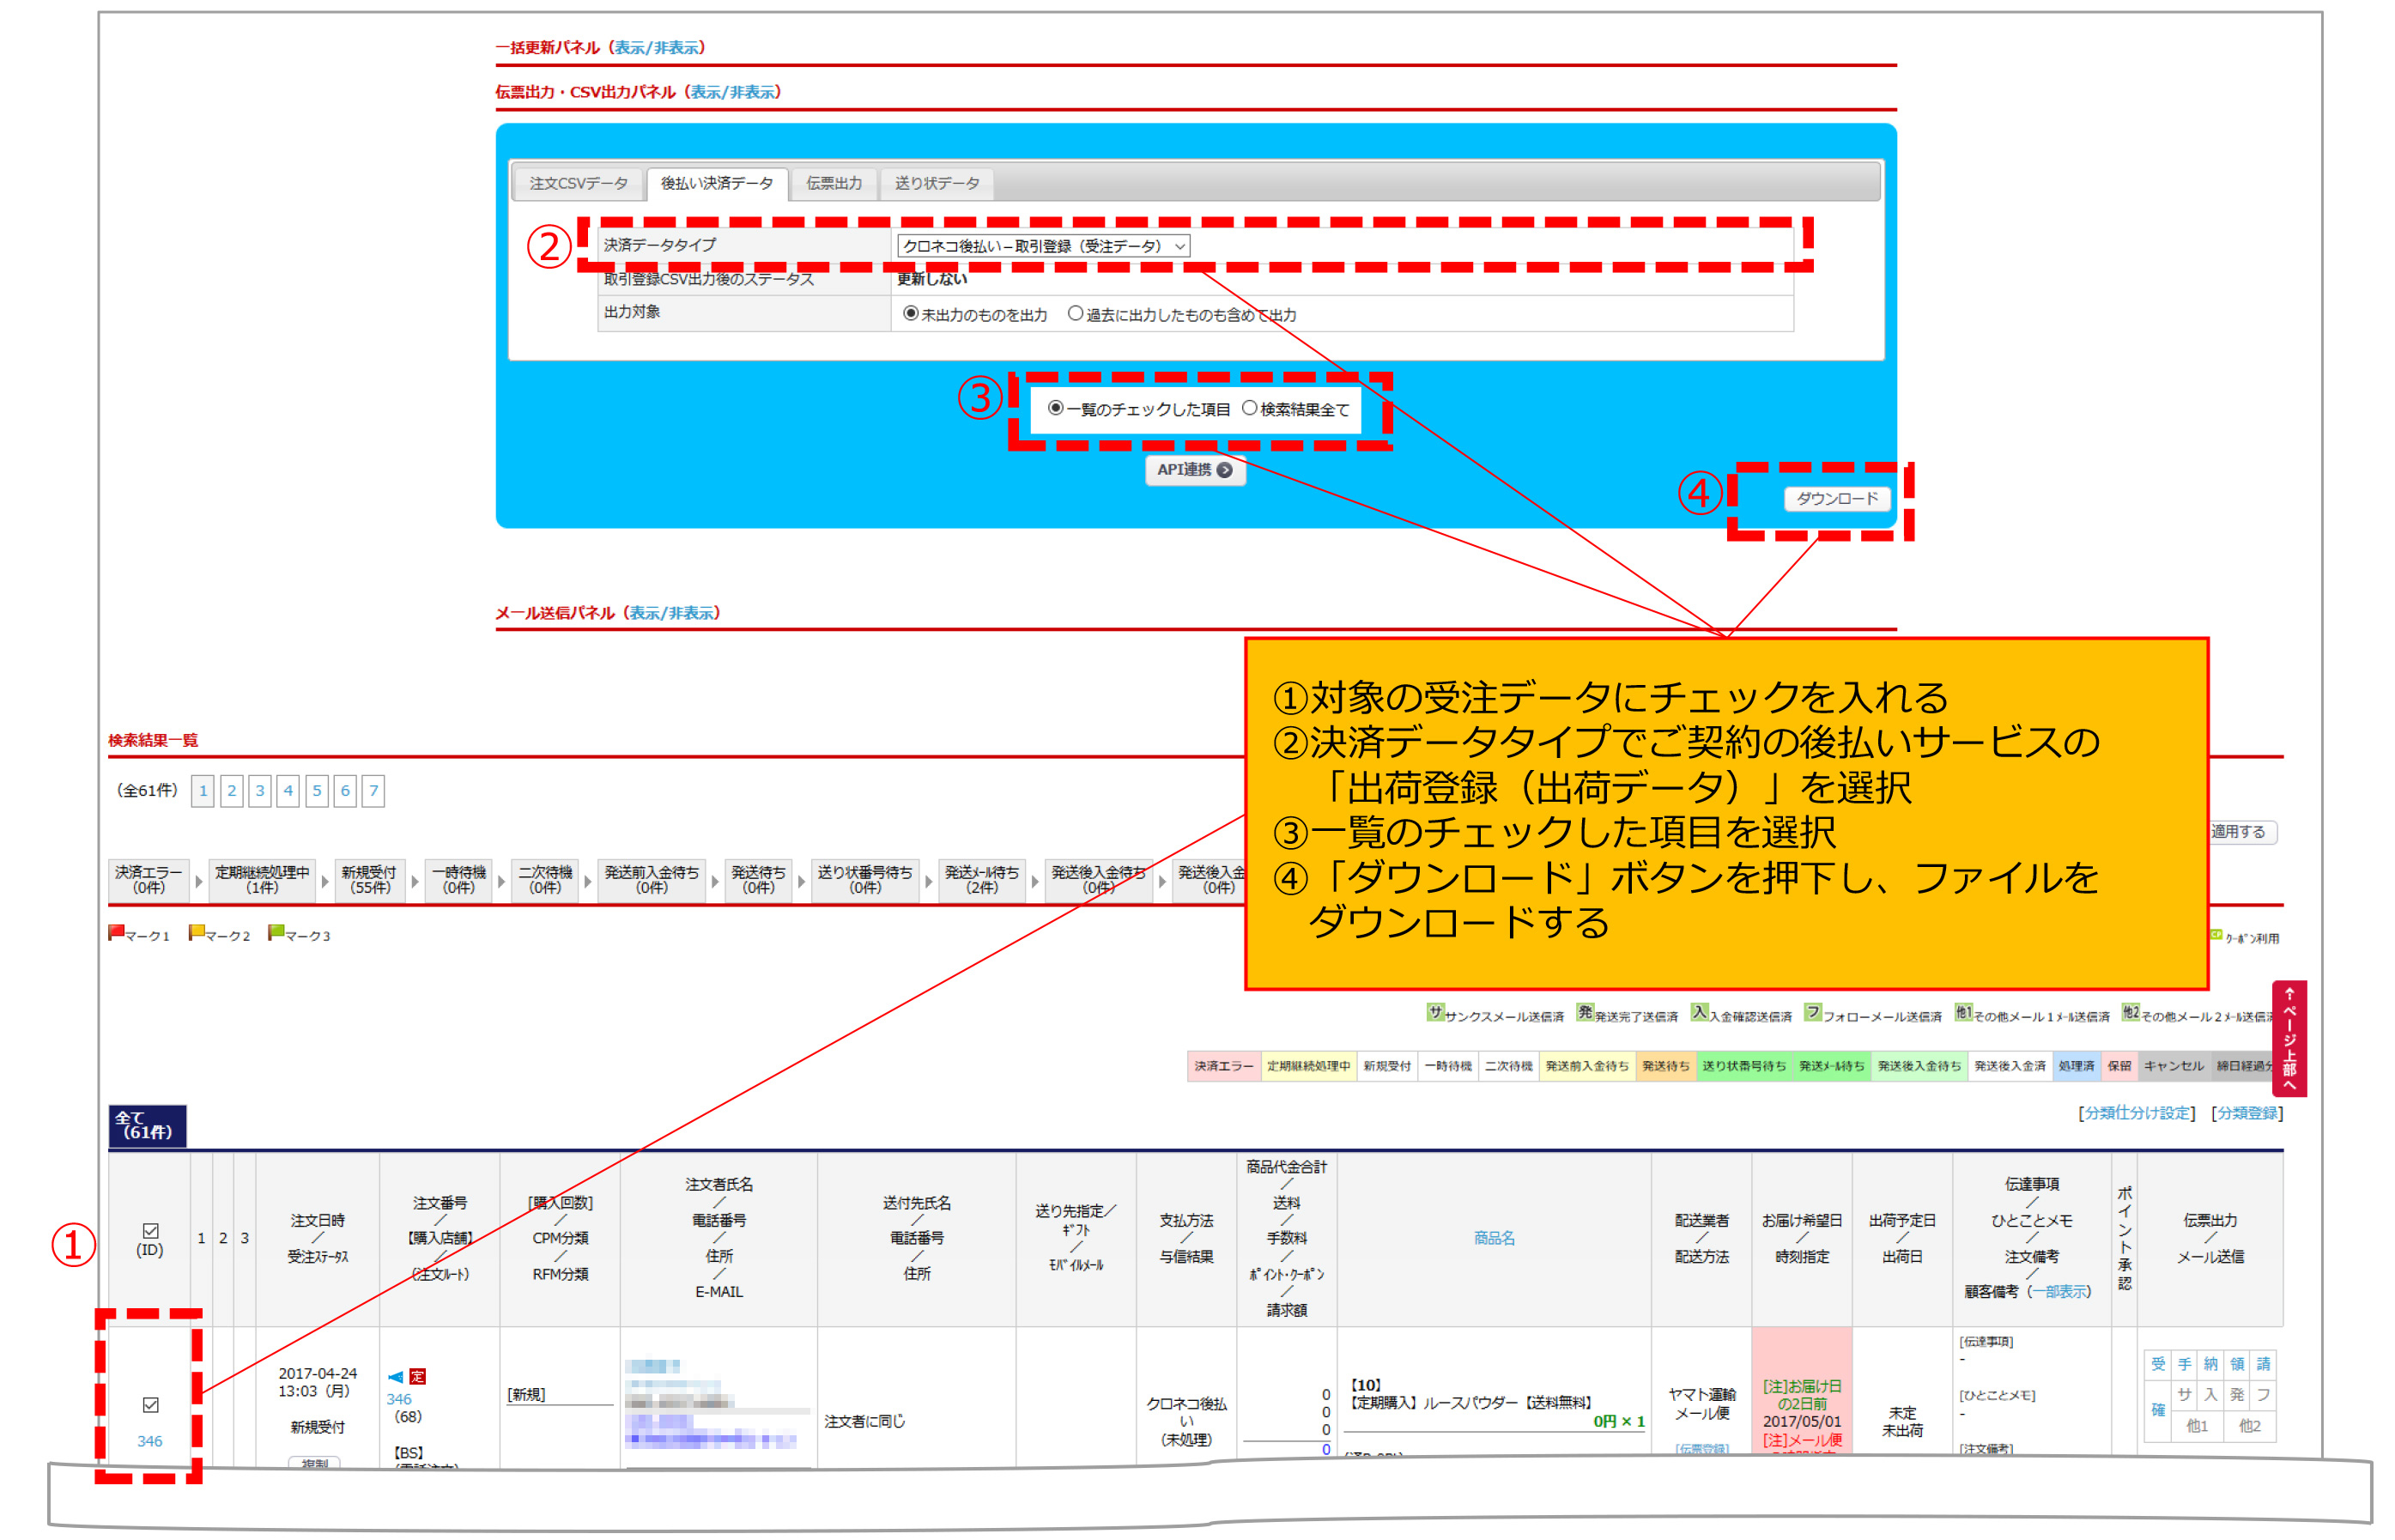Image resolution: width=2395 pixels, height=1540 pixels.
Task: Toggle メール送信パネル 表示/非表示 link
Action: pyautogui.click(x=671, y=613)
